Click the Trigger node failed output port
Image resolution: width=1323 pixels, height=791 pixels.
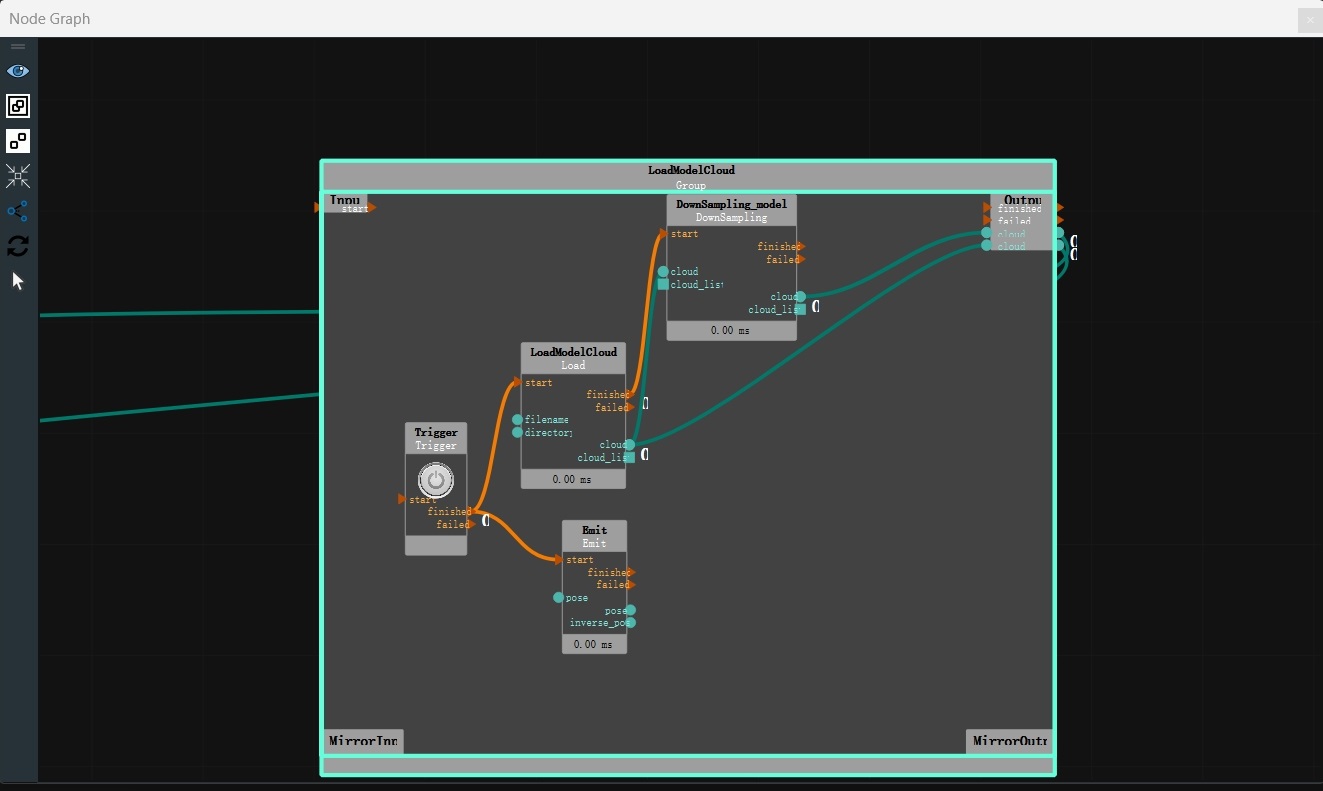[x=473, y=524]
